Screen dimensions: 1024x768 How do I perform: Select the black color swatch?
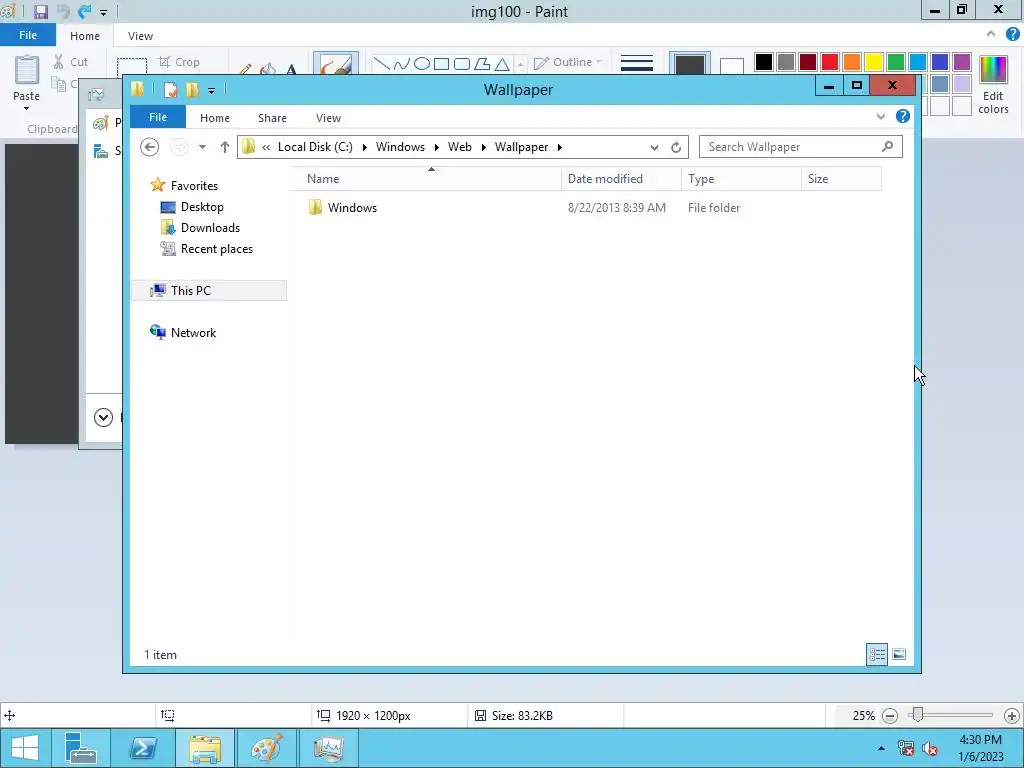pos(763,62)
